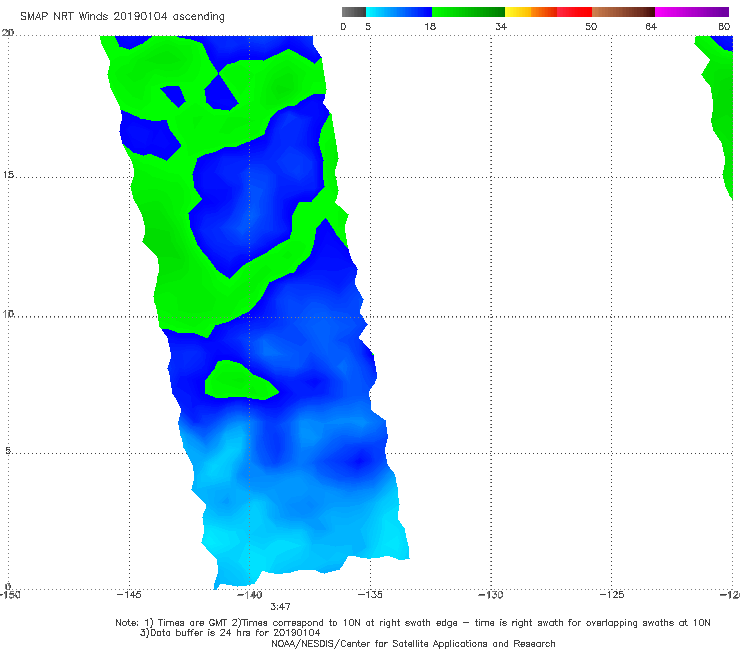Click the longitude label '-140'
This screenshot has width=740, height=650.
pyautogui.click(x=250, y=595)
